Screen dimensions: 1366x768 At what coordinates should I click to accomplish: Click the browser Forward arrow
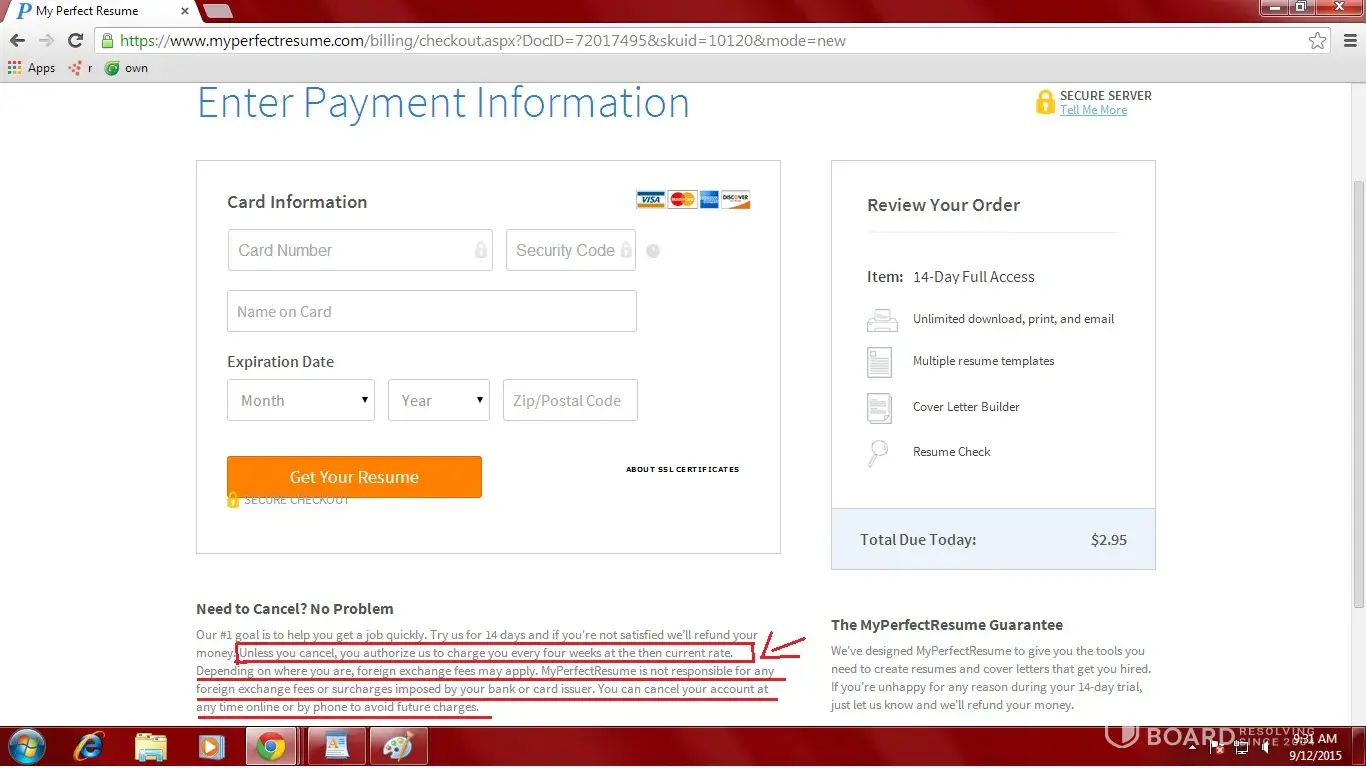(46, 41)
